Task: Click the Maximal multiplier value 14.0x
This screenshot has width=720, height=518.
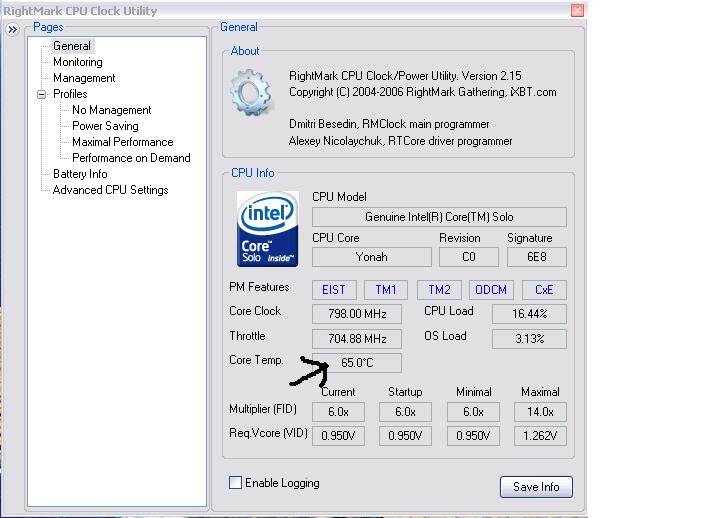Action: tap(540, 412)
